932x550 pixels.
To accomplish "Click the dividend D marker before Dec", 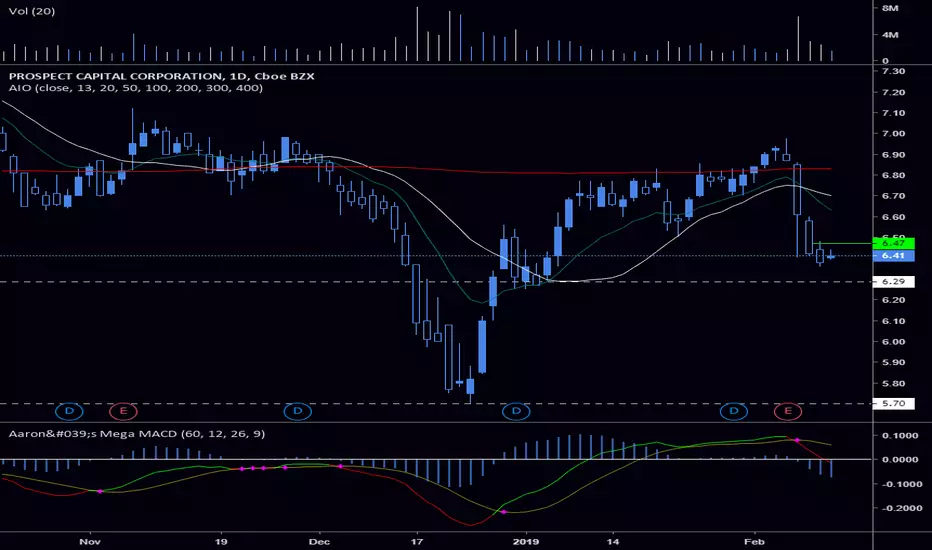I will click(x=298, y=411).
